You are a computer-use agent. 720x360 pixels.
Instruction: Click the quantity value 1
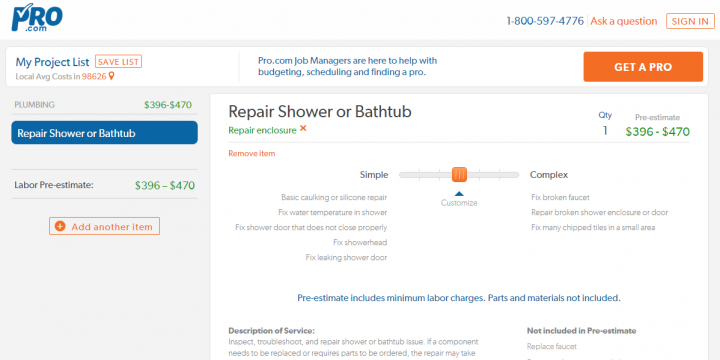click(605, 131)
